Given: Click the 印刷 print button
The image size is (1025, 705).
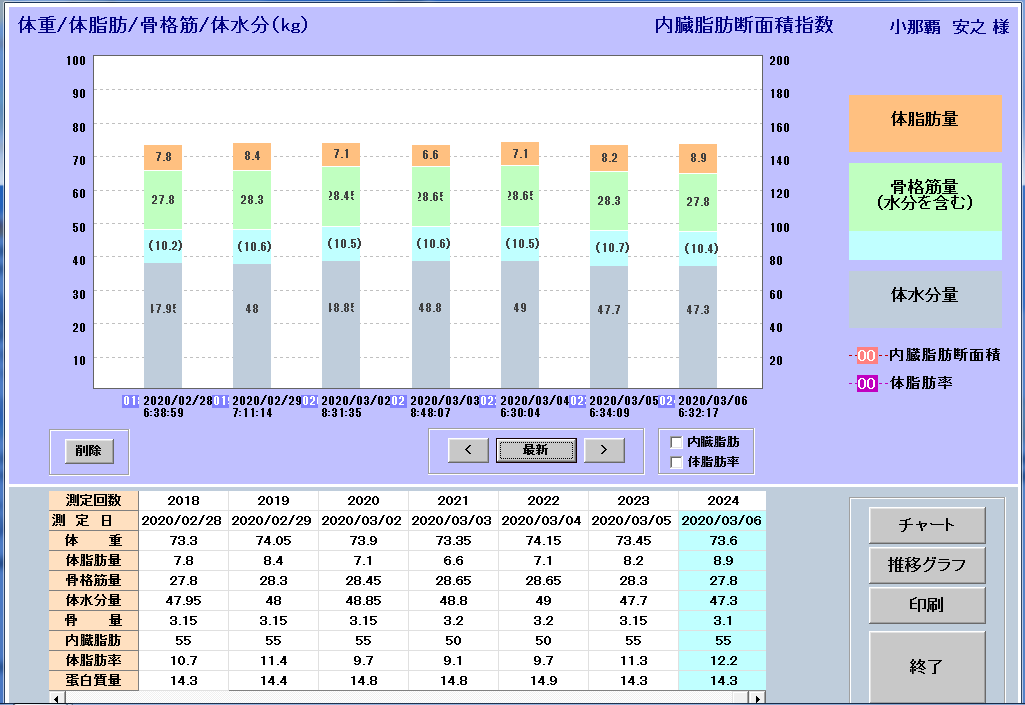Looking at the screenshot, I should point(926,605).
